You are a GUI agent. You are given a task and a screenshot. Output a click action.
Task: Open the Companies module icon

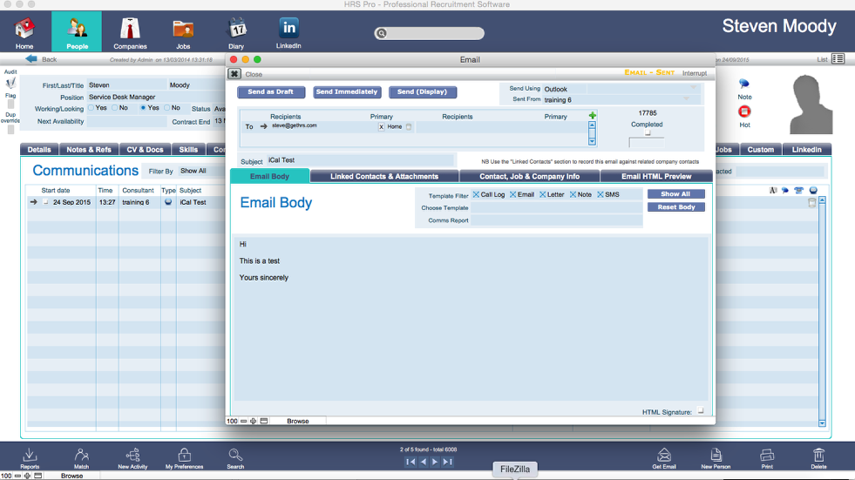(x=130, y=28)
